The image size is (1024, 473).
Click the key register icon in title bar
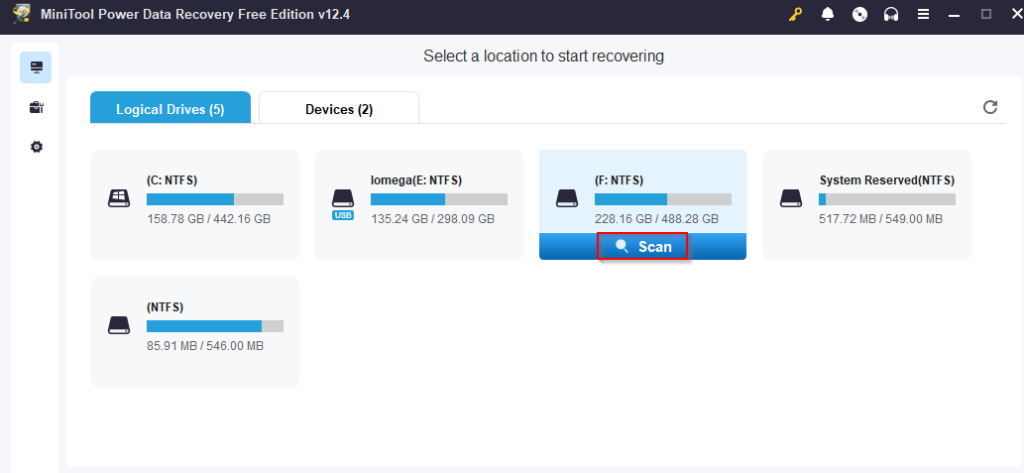click(795, 14)
